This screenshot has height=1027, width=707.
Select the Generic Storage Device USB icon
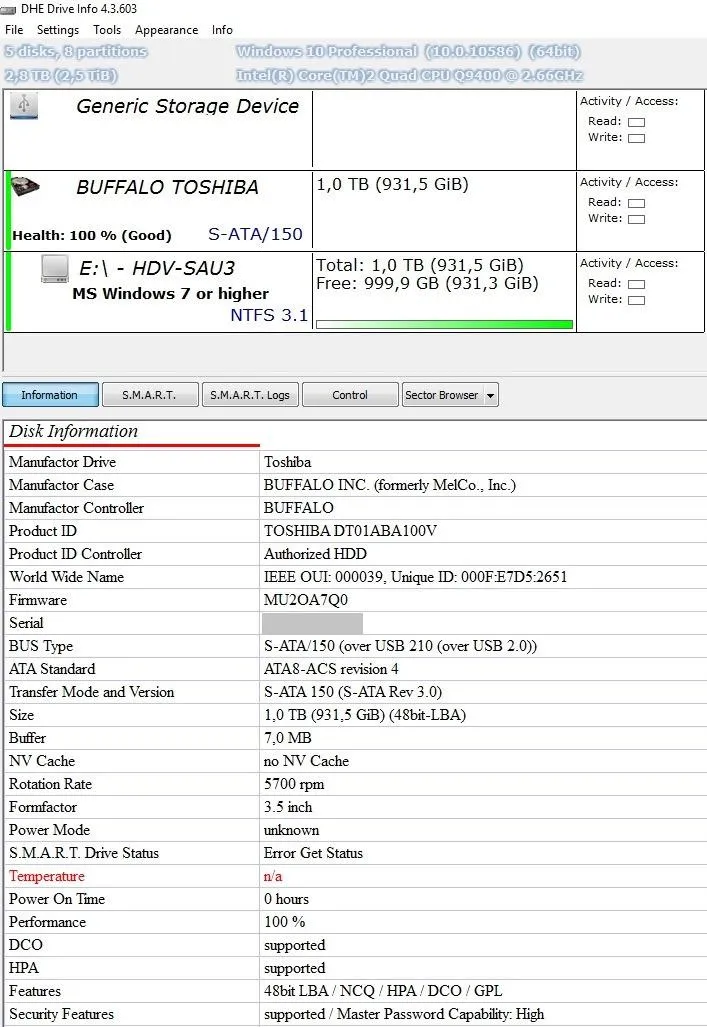(x=24, y=105)
